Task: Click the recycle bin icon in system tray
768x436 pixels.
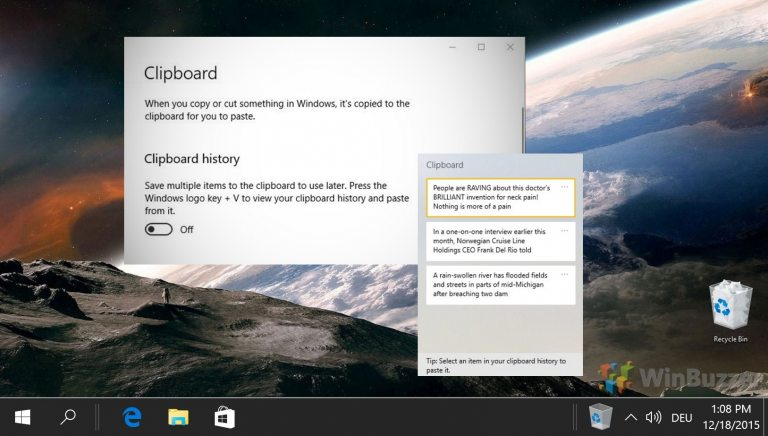Action: point(600,417)
